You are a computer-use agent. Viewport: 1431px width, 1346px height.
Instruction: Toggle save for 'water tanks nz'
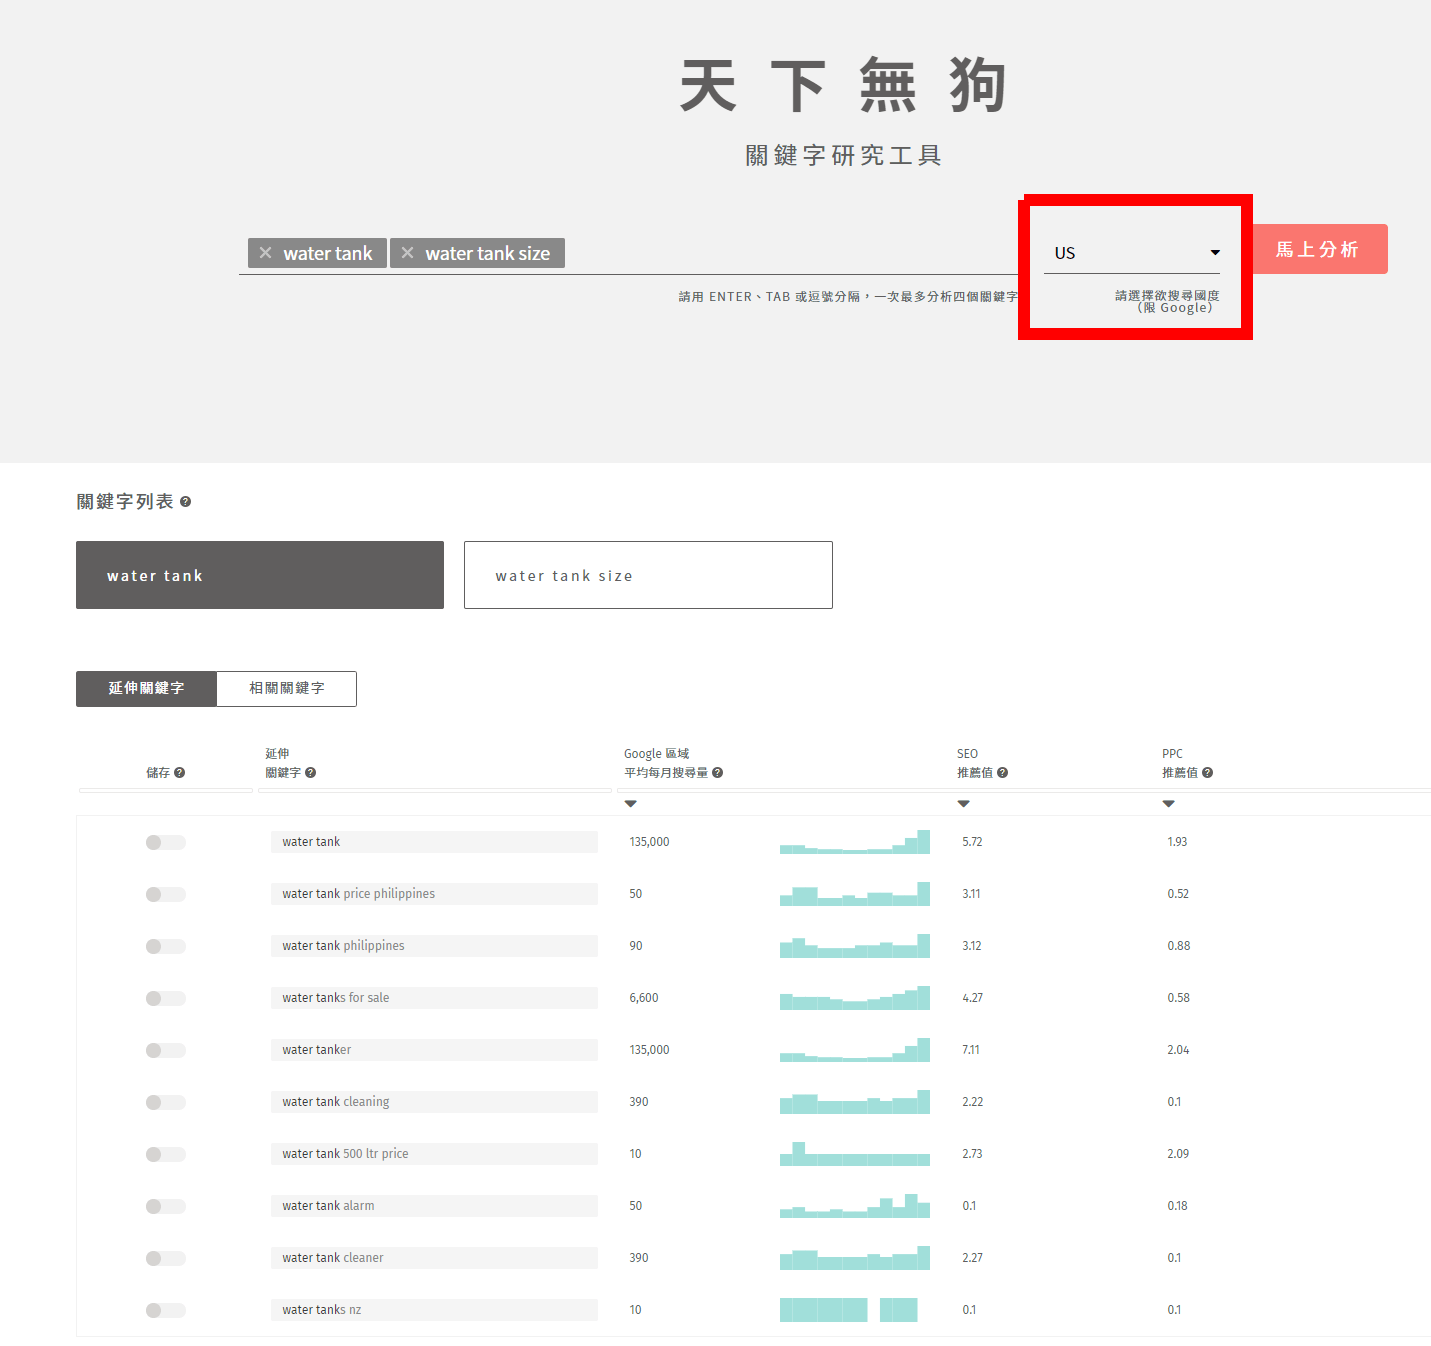[x=165, y=1310]
